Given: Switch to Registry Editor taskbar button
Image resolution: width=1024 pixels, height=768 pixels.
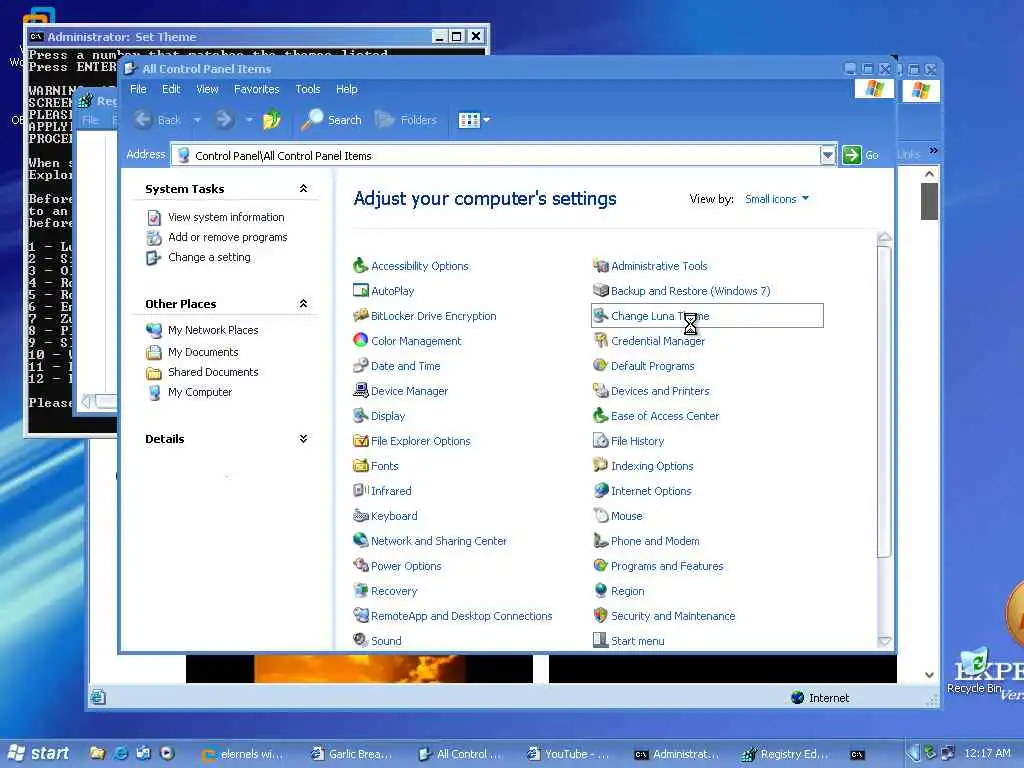Looking at the screenshot, I should point(786,754).
